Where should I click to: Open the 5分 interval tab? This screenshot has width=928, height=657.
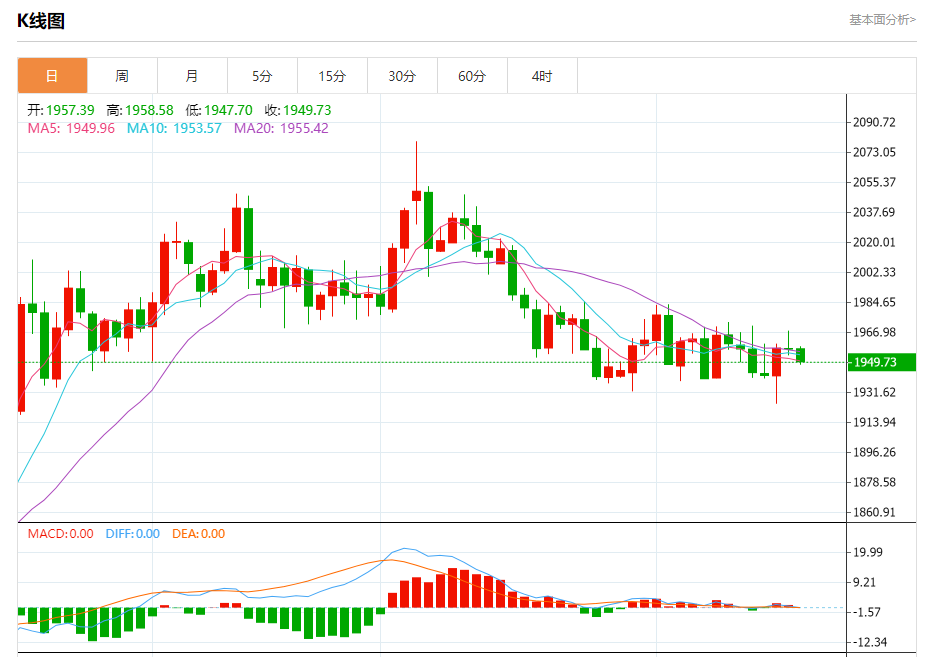pyautogui.click(x=262, y=76)
